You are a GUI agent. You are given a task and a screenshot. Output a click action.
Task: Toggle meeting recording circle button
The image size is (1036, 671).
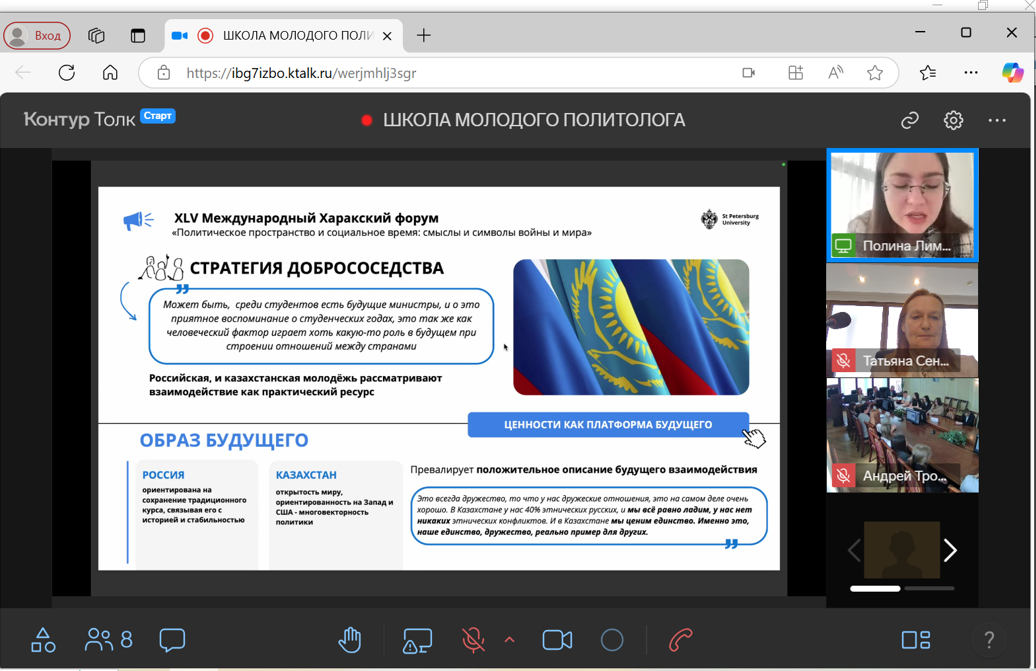coord(612,640)
